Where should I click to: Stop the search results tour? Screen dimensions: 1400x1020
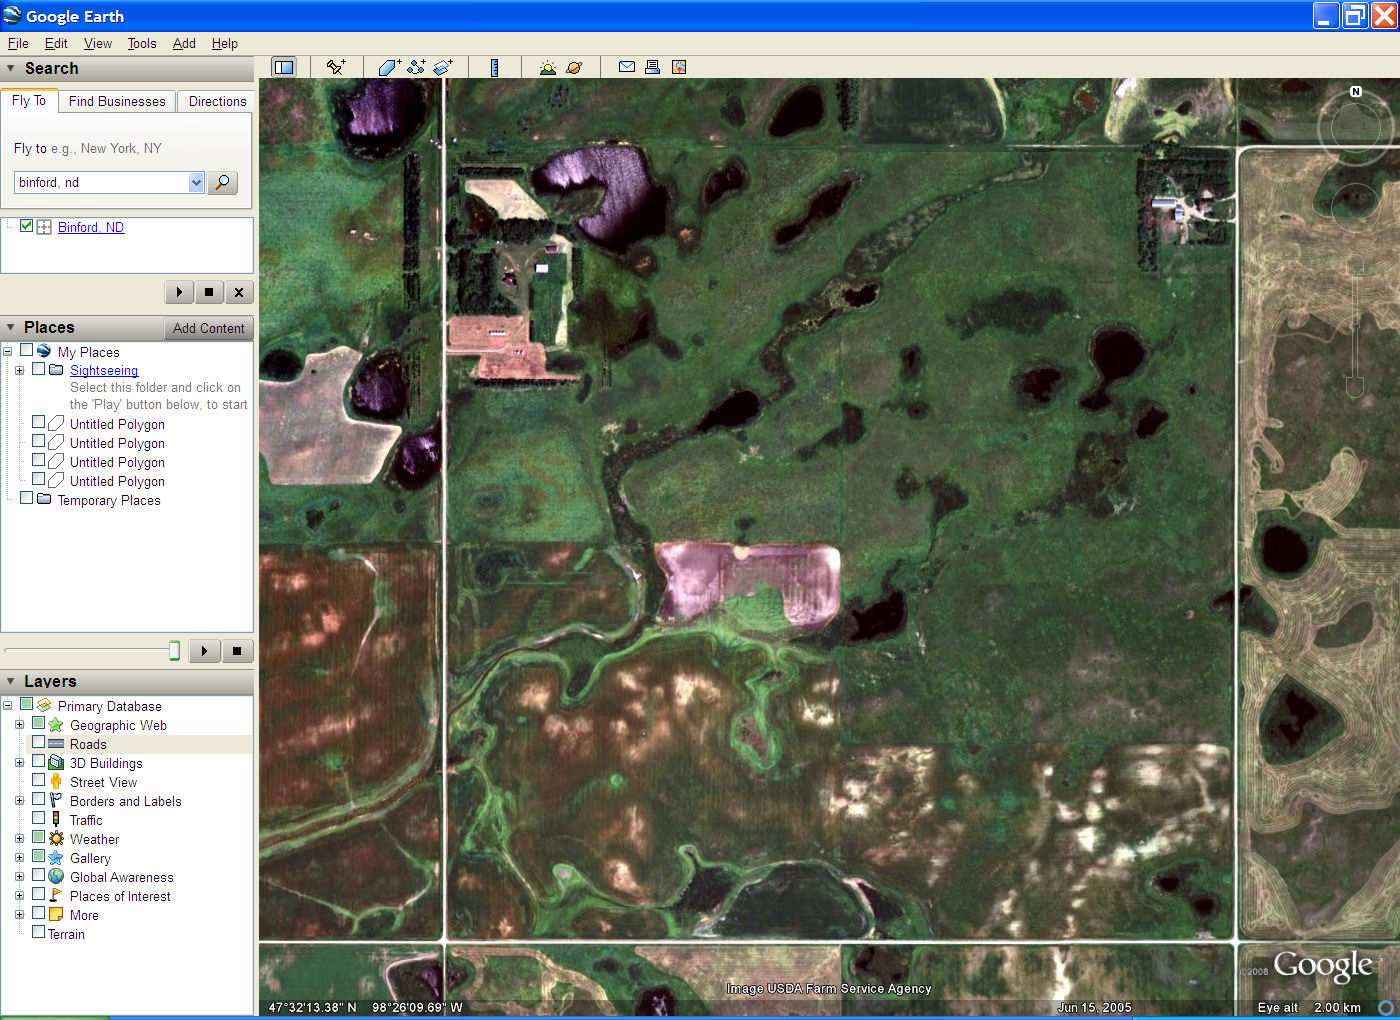(208, 292)
